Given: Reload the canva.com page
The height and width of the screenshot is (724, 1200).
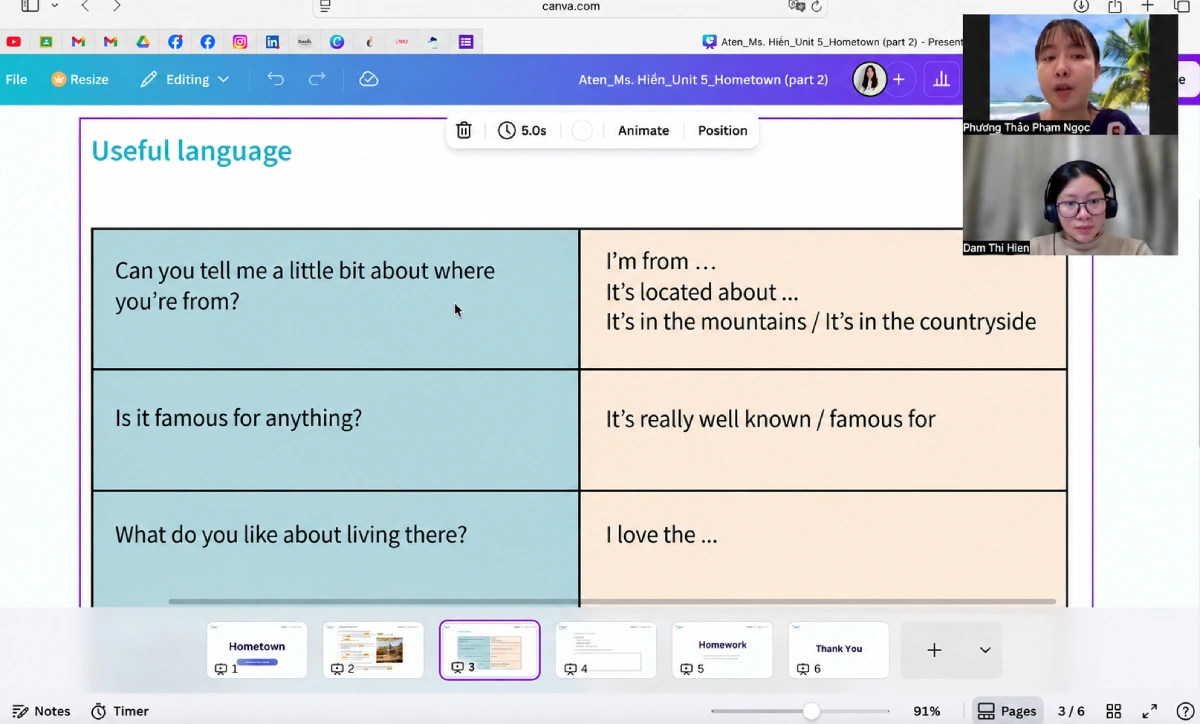Looking at the screenshot, I should click(x=816, y=6).
